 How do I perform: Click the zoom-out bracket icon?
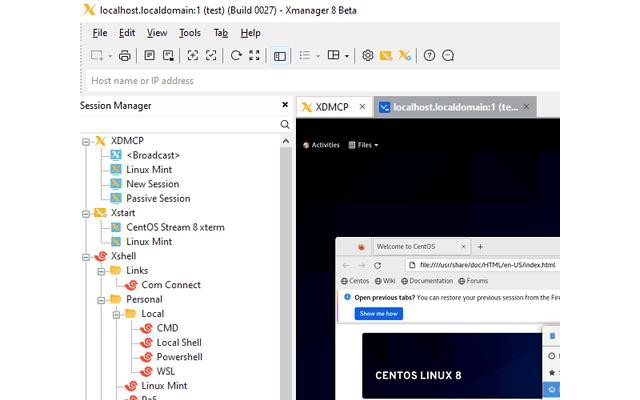(x=211, y=55)
